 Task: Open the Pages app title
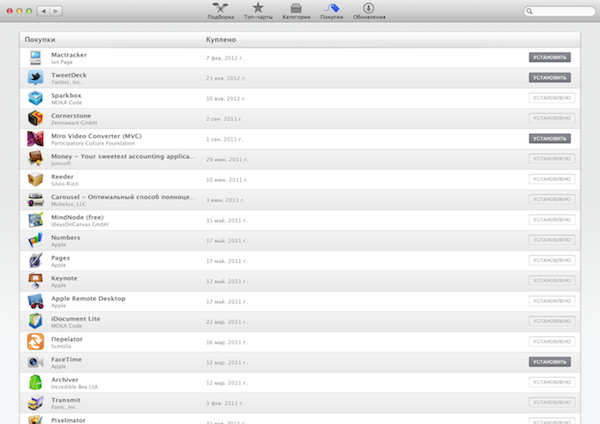pos(60,258)
